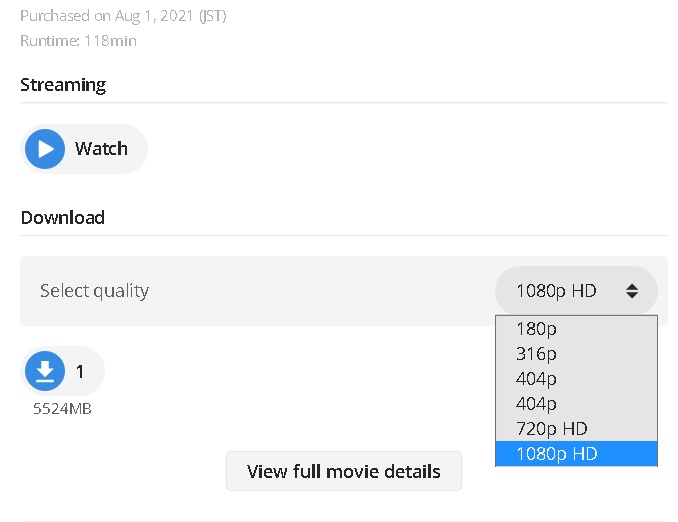This screenshot has height=522, width=678.
Task: Pick the upper 404p quality option
Action: (x=576, y=379)
